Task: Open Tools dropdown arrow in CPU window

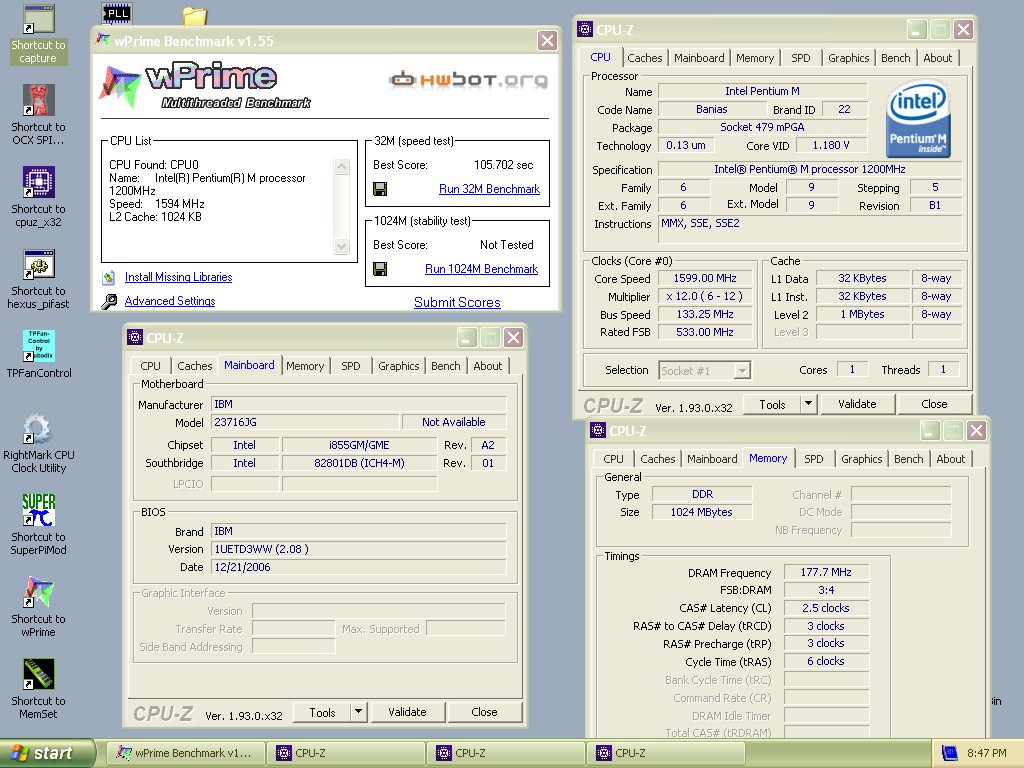Action: (x=808, y=404)
